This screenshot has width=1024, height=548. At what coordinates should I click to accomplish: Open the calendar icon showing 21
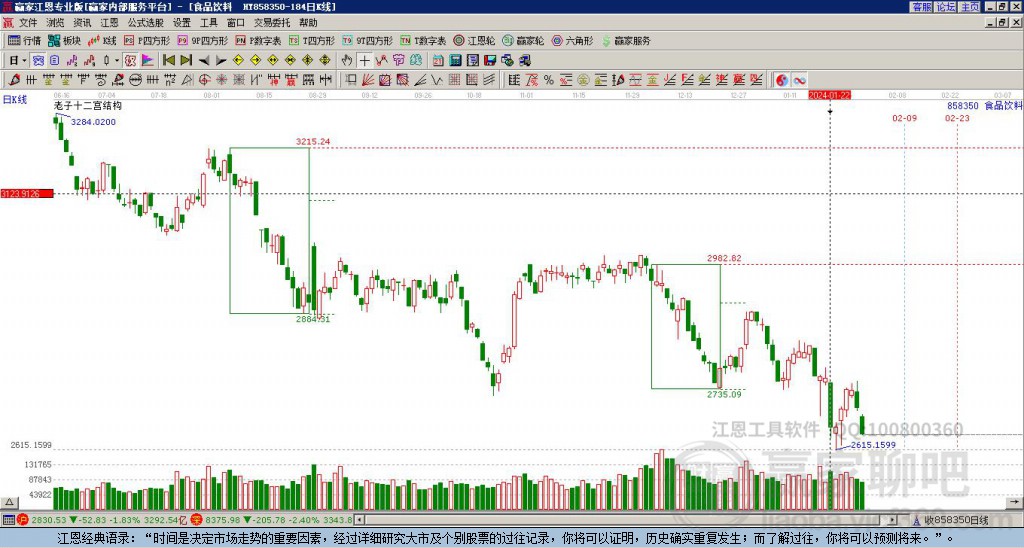(438, 61)
